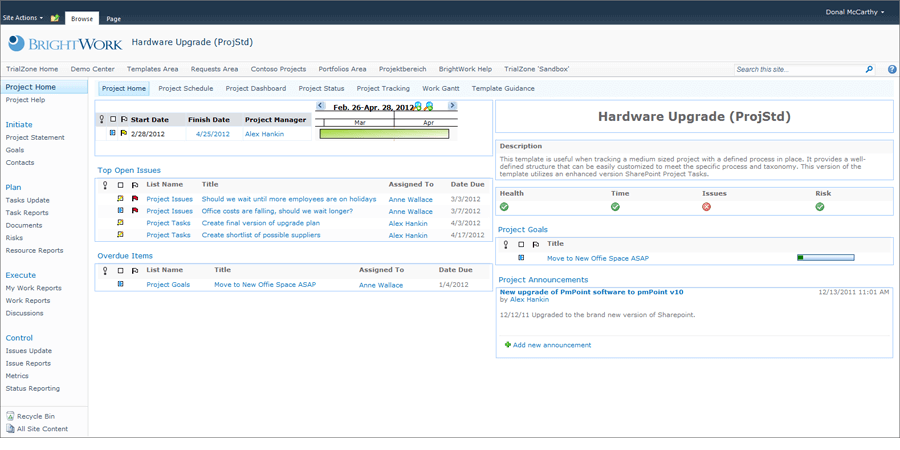Open BrightWork Help in top navigation
900x450 pixels.
465,69
